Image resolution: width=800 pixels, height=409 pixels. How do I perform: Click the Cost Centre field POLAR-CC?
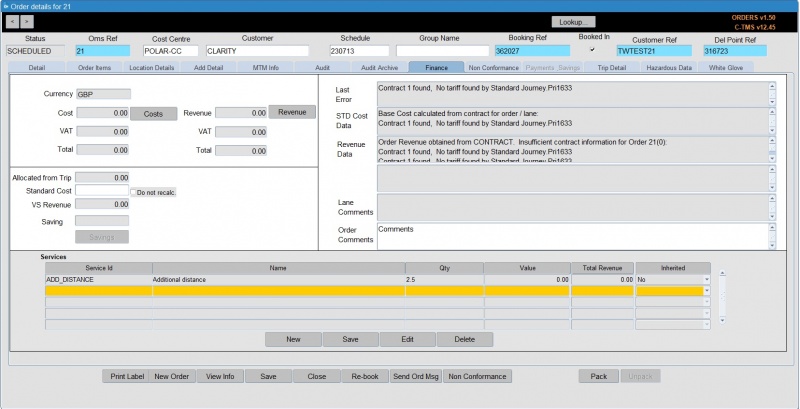170,51
